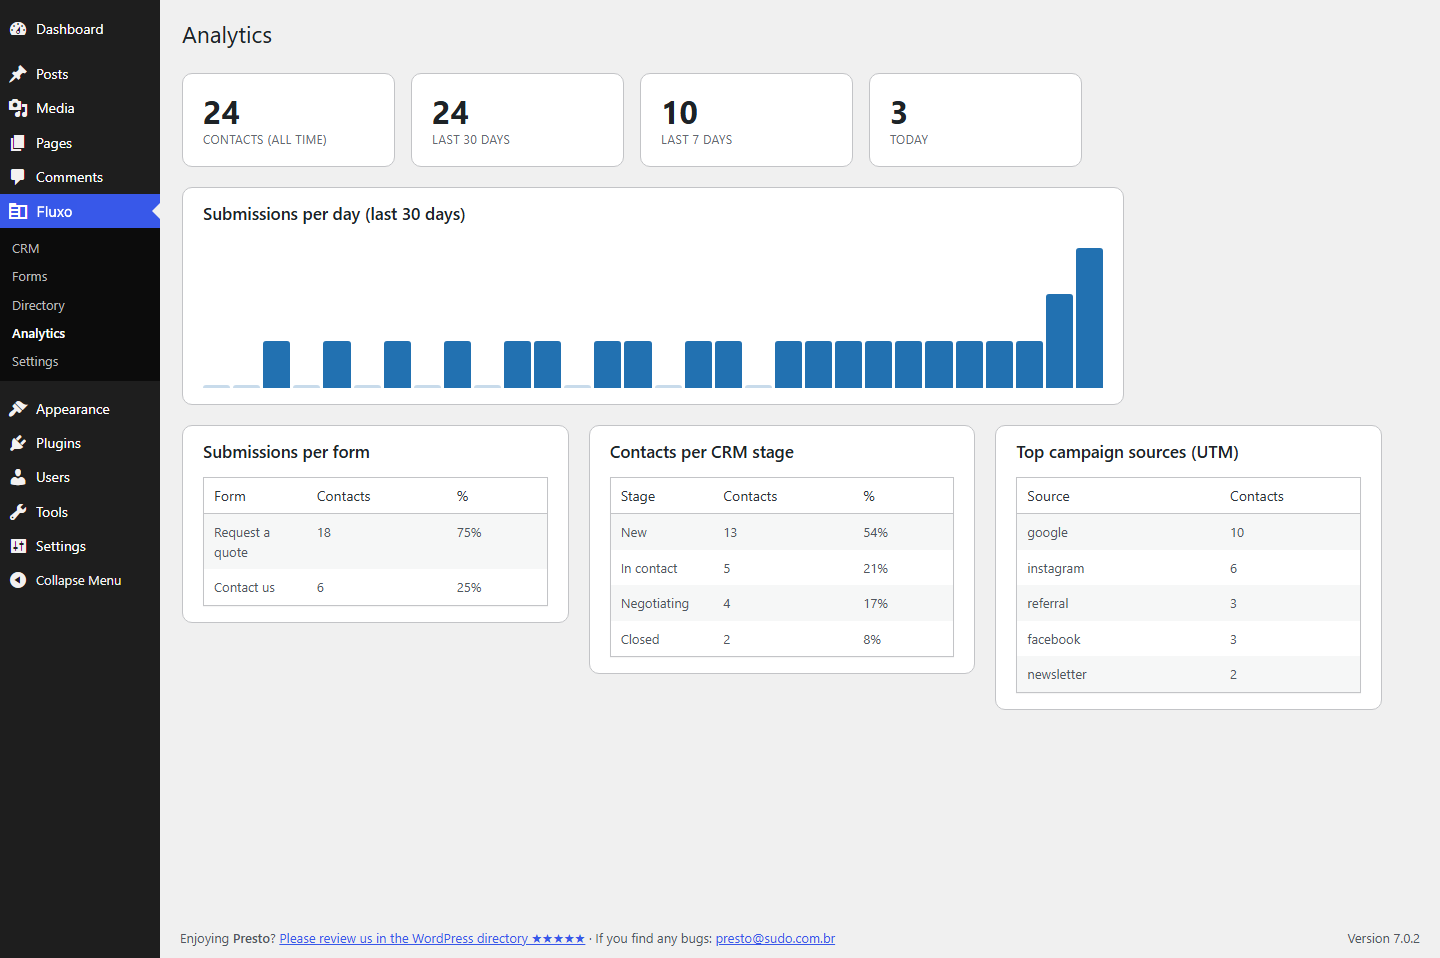Open the Forms submenu page
Screen dimensions: 1440x958
(x=30, y=276)
